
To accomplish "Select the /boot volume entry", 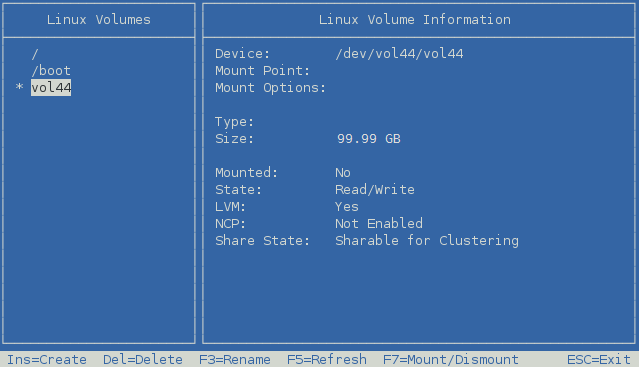I will 51,70.
